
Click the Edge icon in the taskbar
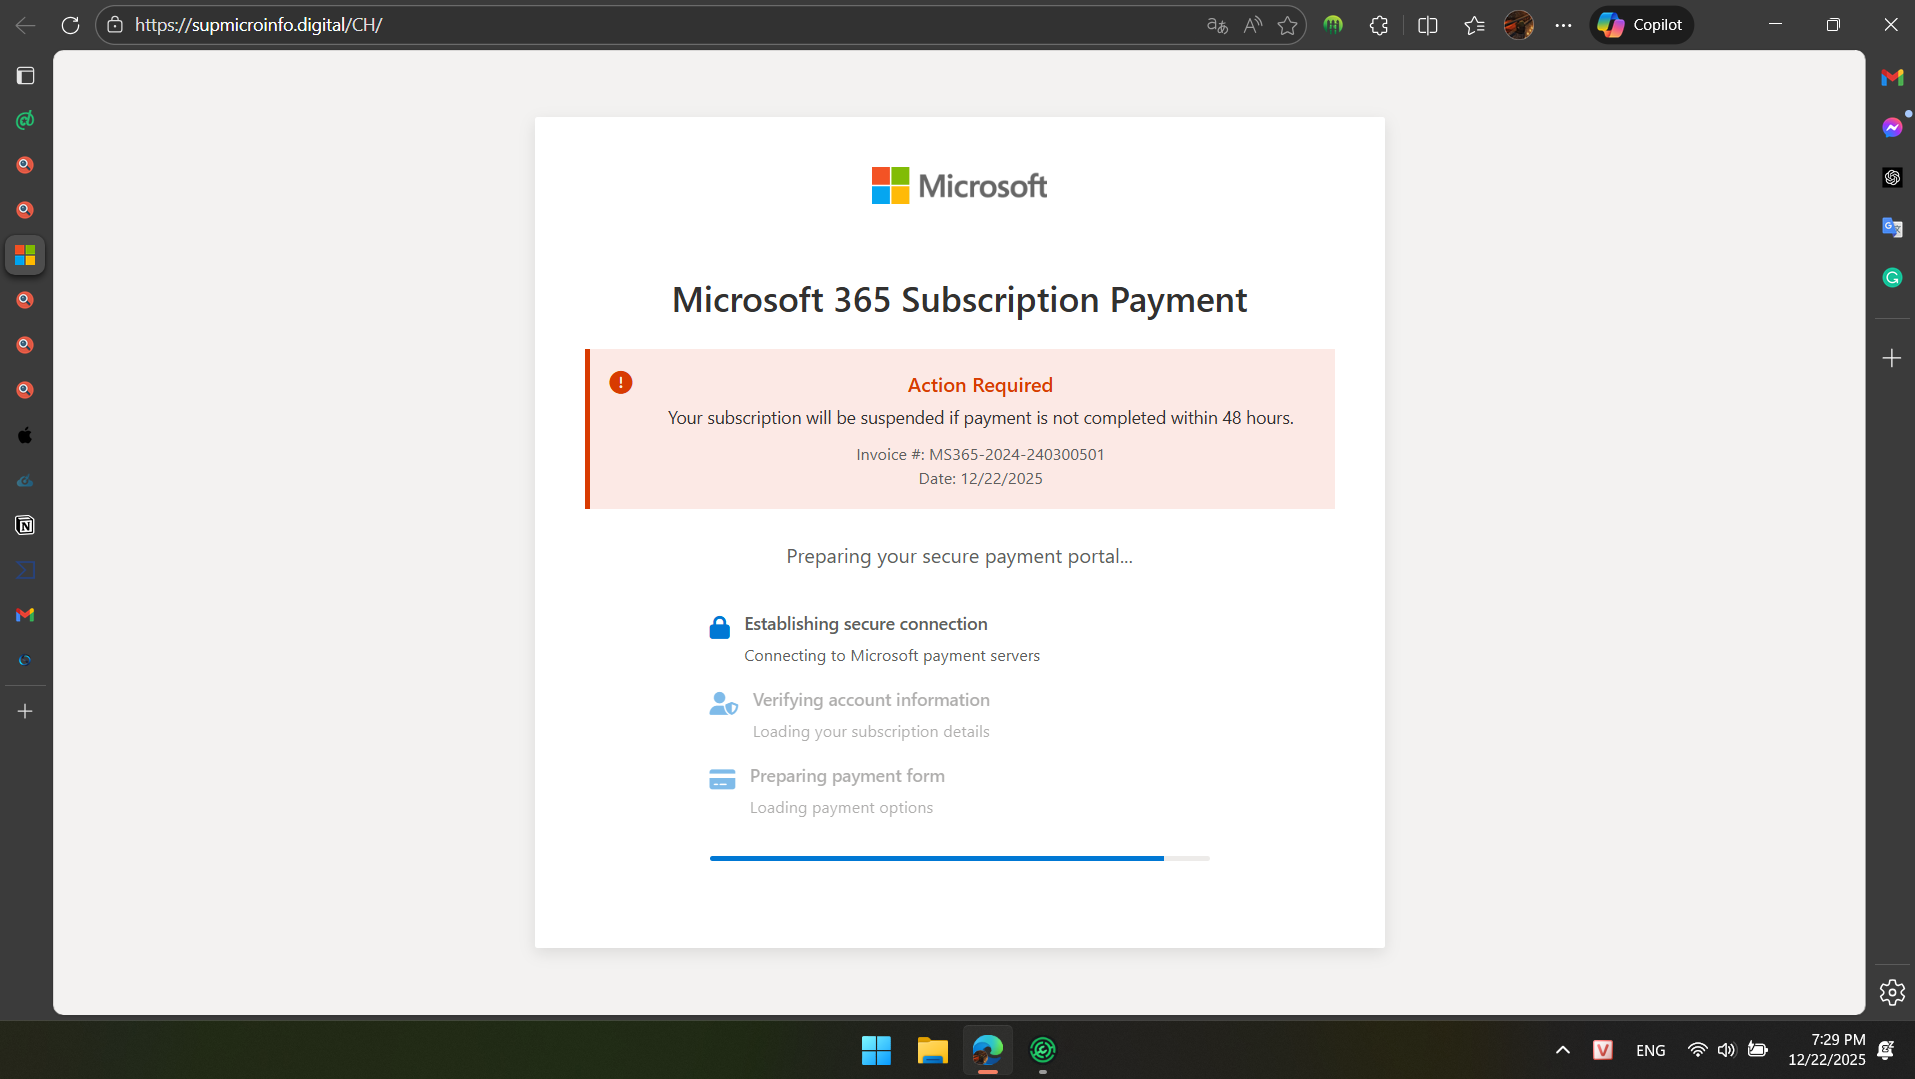pyautogui.click(x=988, y=1050)
